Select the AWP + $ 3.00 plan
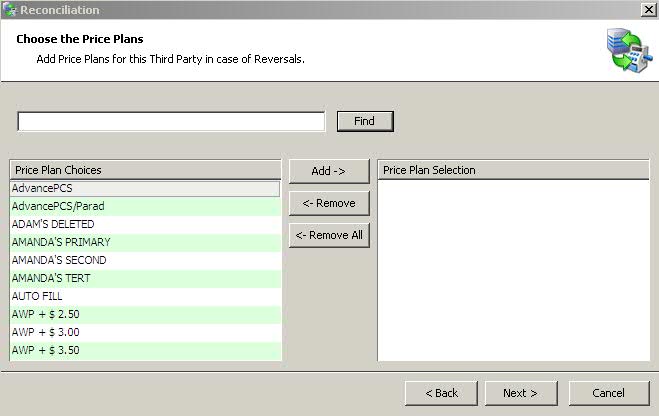 (145, 332)
